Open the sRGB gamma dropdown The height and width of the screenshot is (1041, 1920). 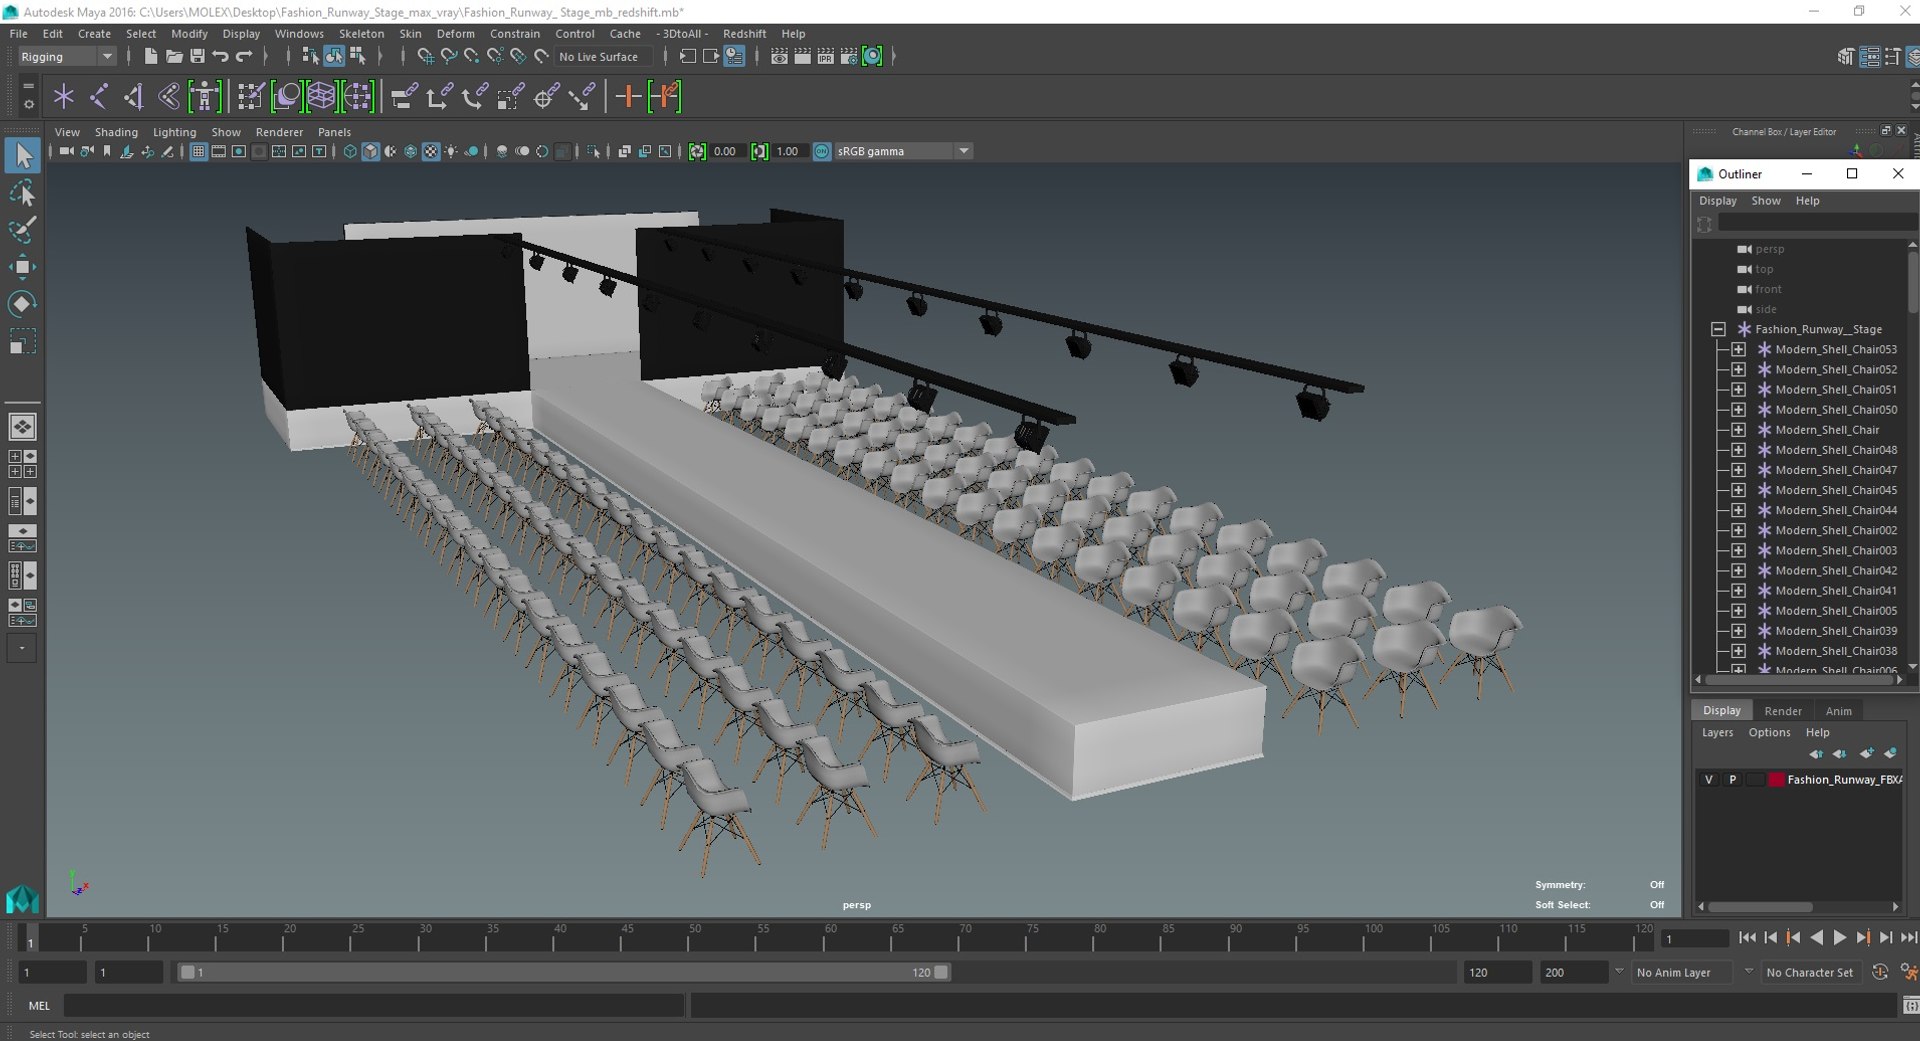click(903, 152)
